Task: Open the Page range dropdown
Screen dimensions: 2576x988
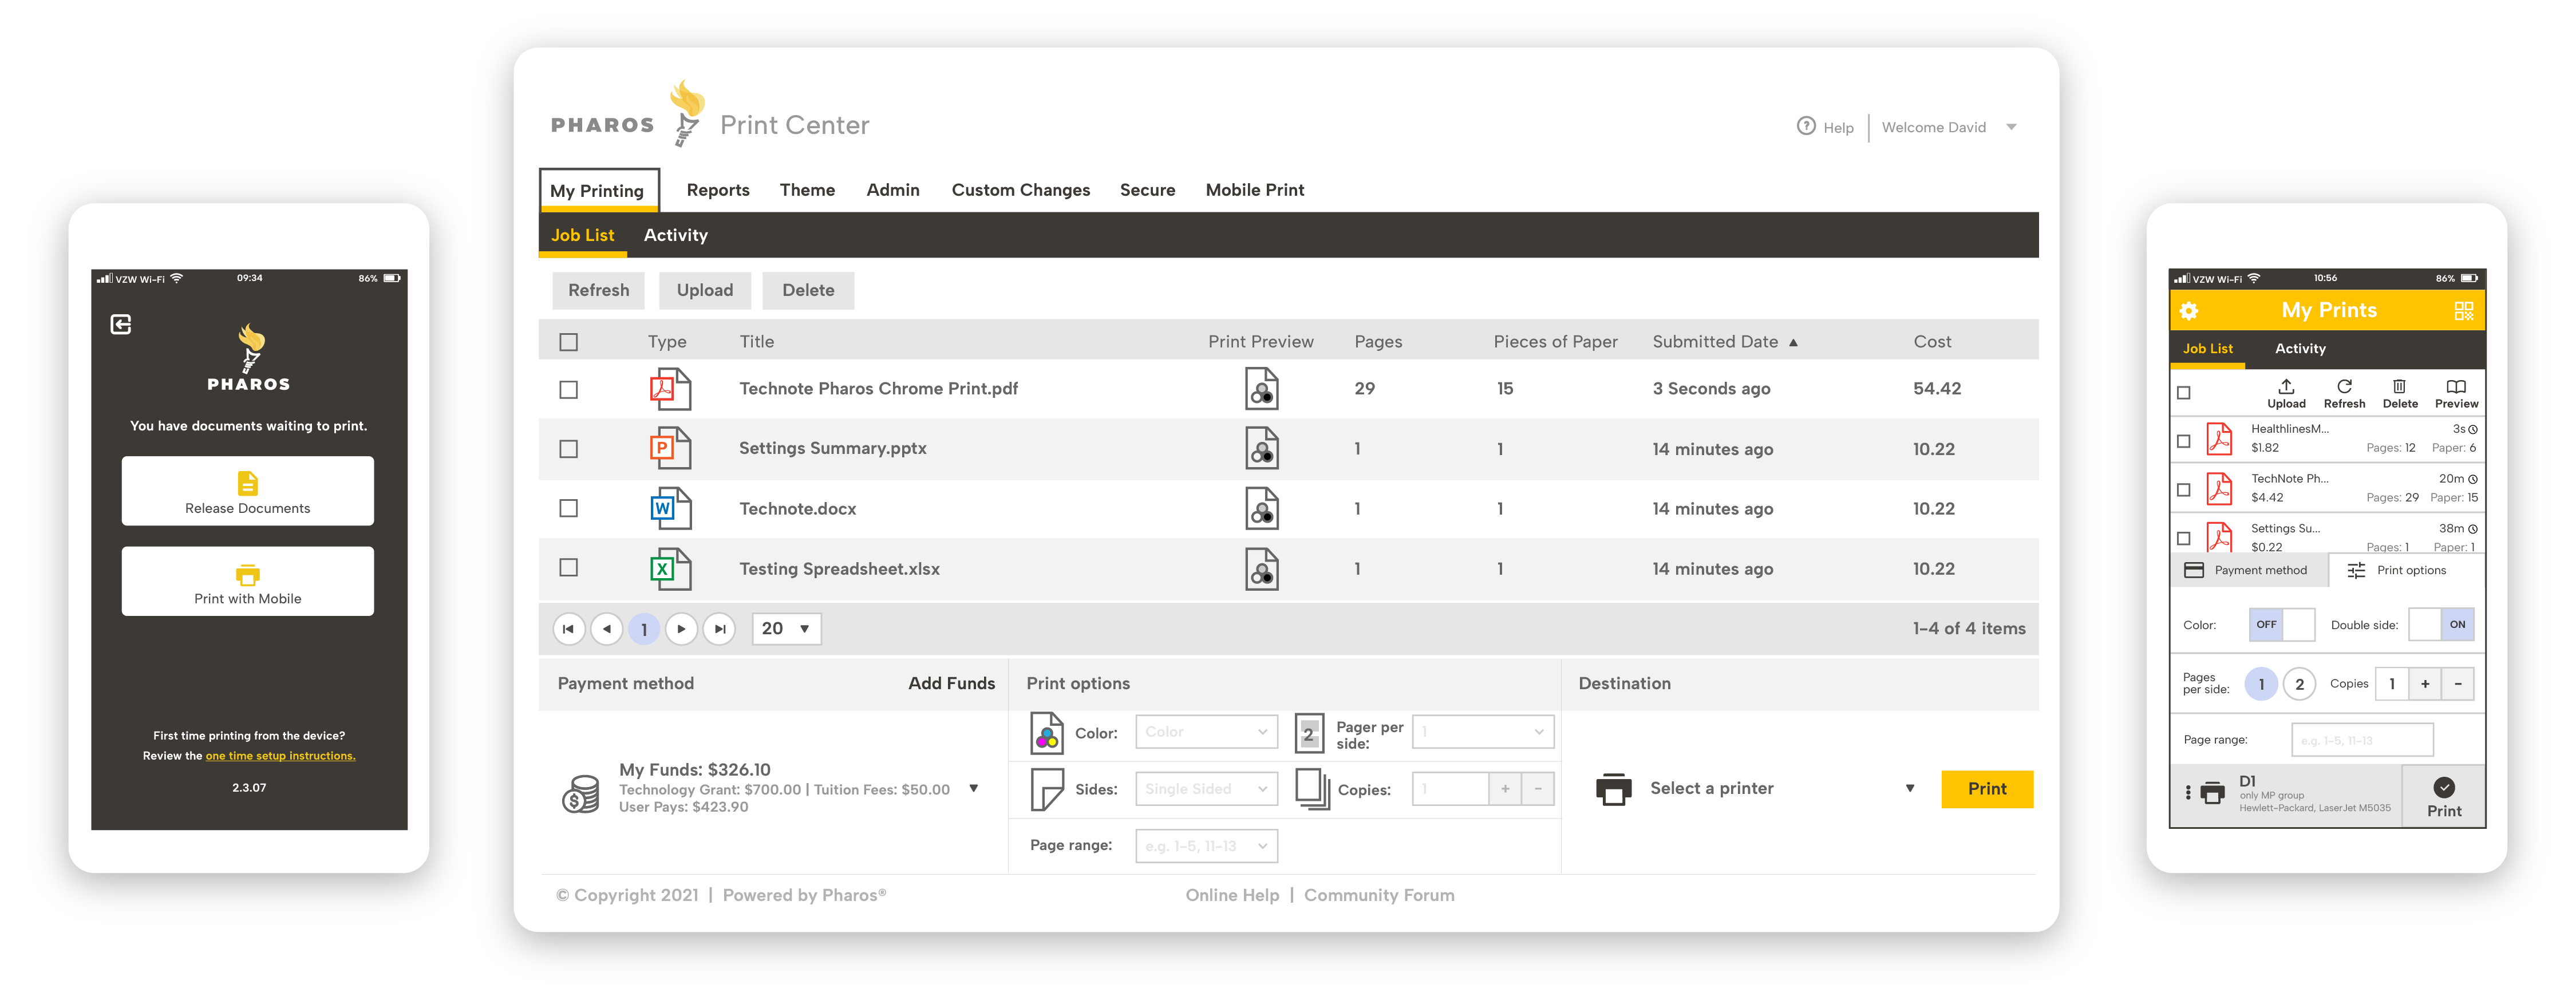Action: (x=1206, y=846)
